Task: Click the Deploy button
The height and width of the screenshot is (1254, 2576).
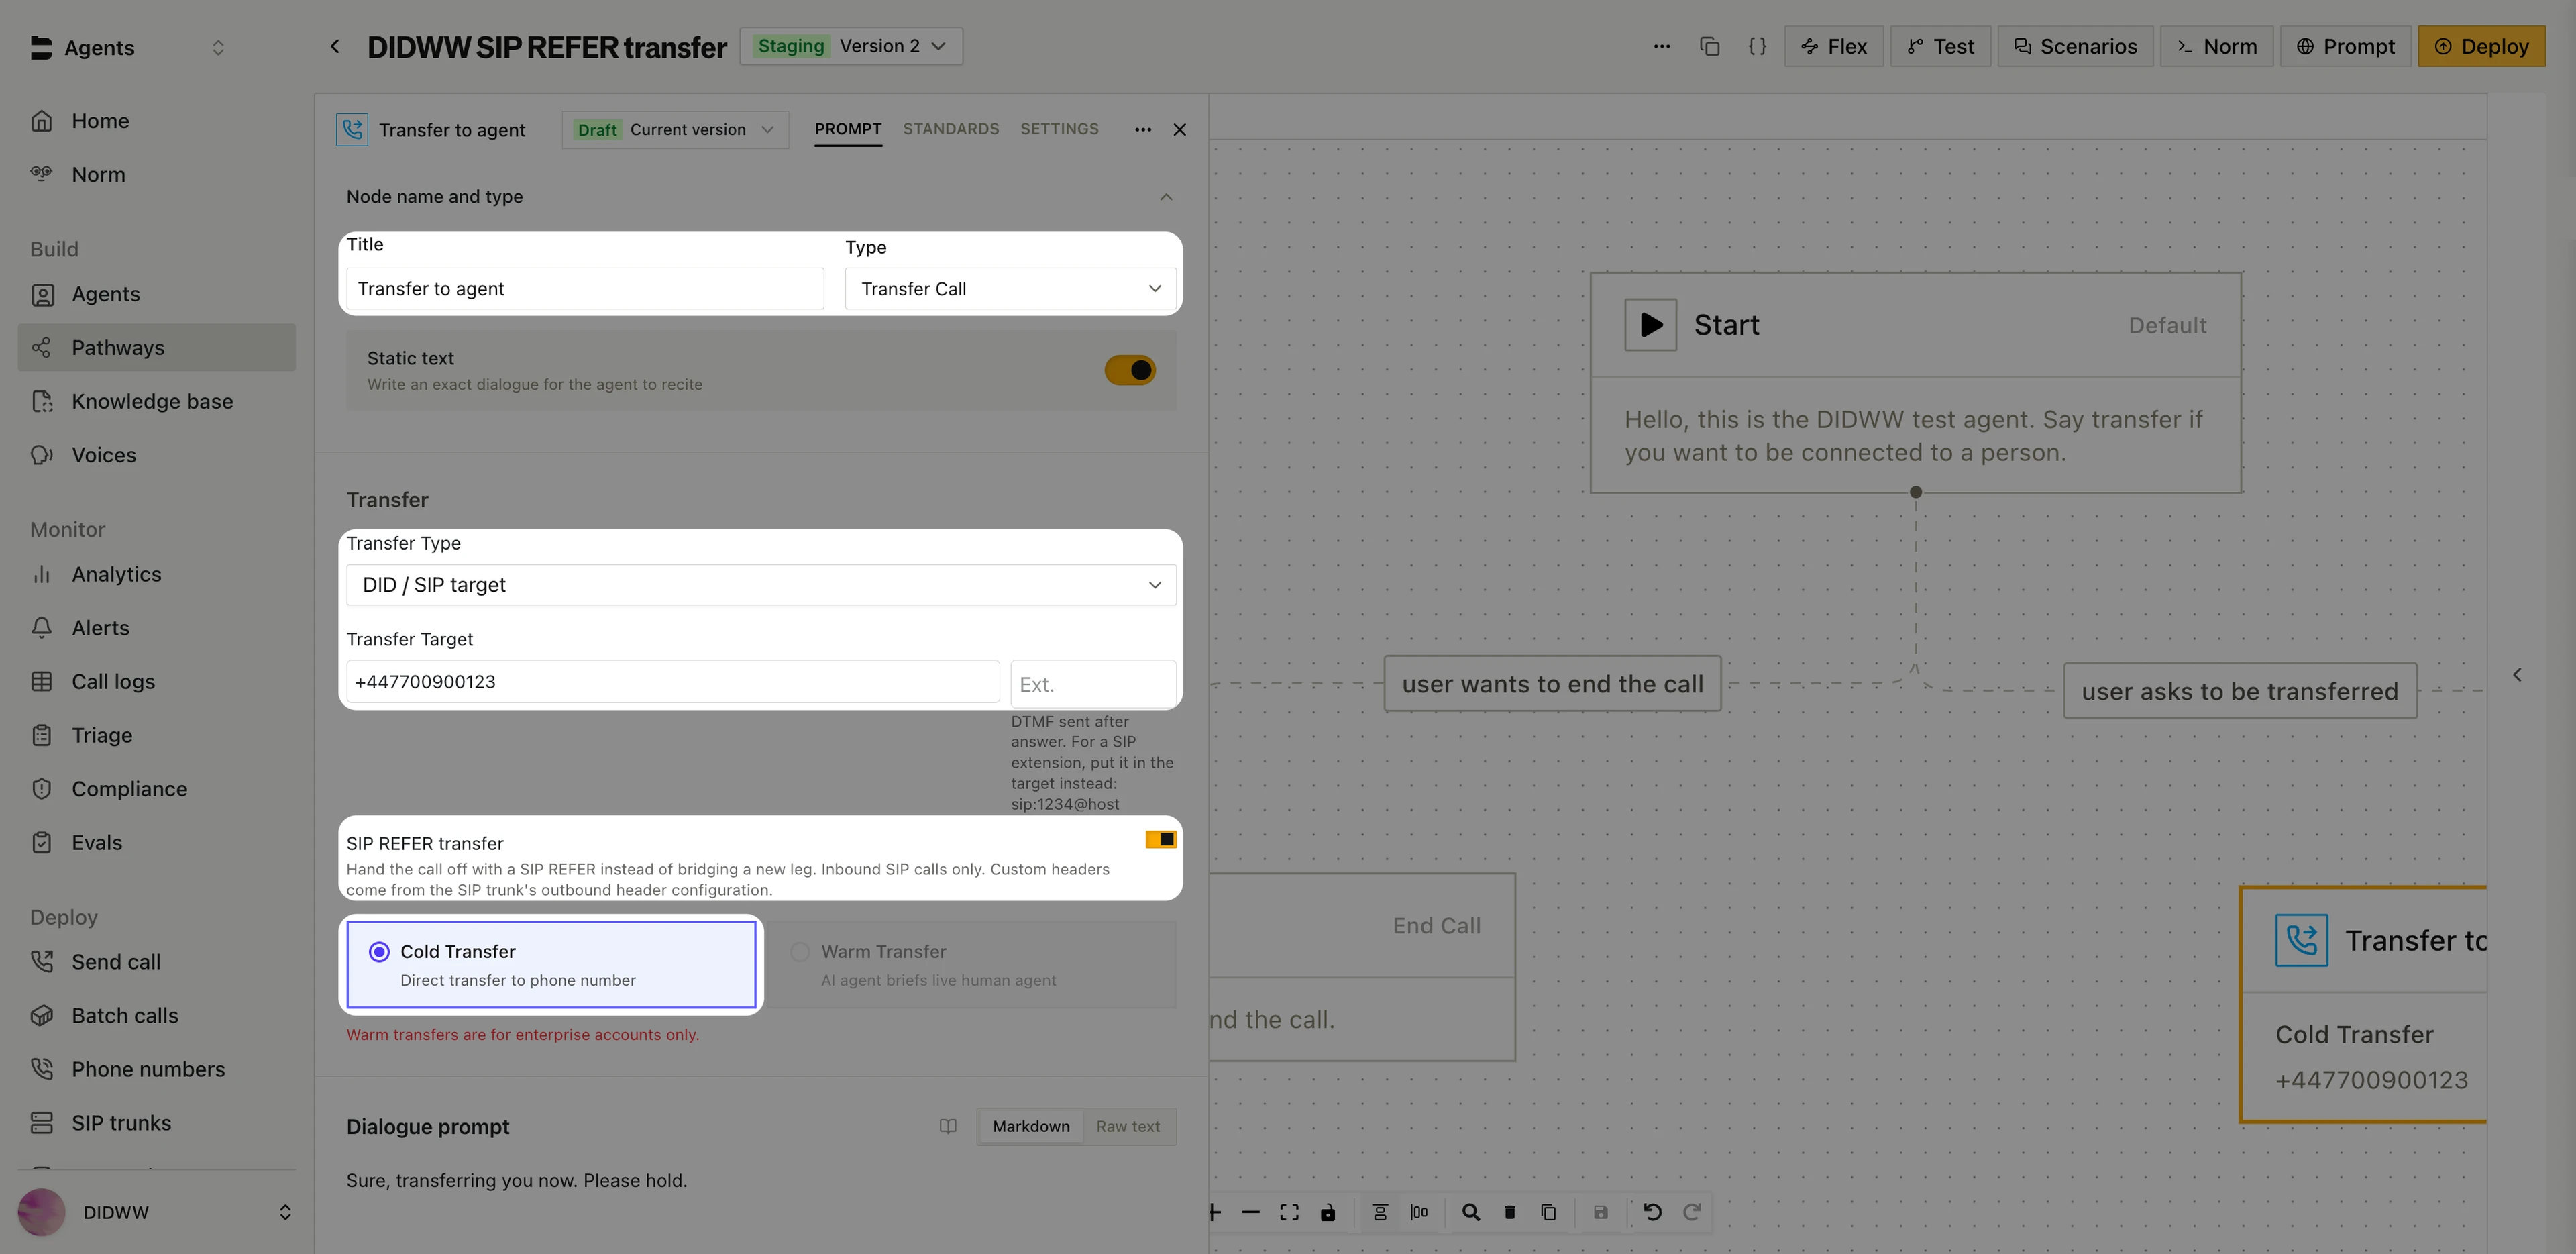Action: click(x=2482, y=46)
